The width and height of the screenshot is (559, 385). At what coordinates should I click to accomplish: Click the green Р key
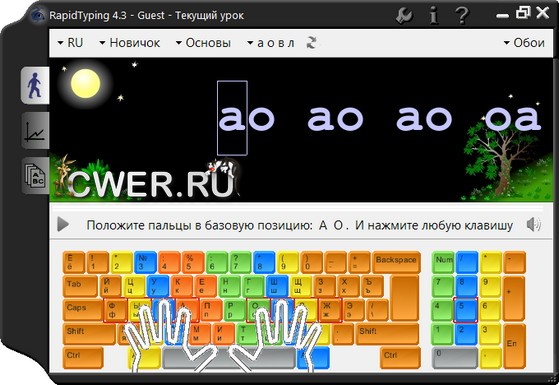point(235,310)
